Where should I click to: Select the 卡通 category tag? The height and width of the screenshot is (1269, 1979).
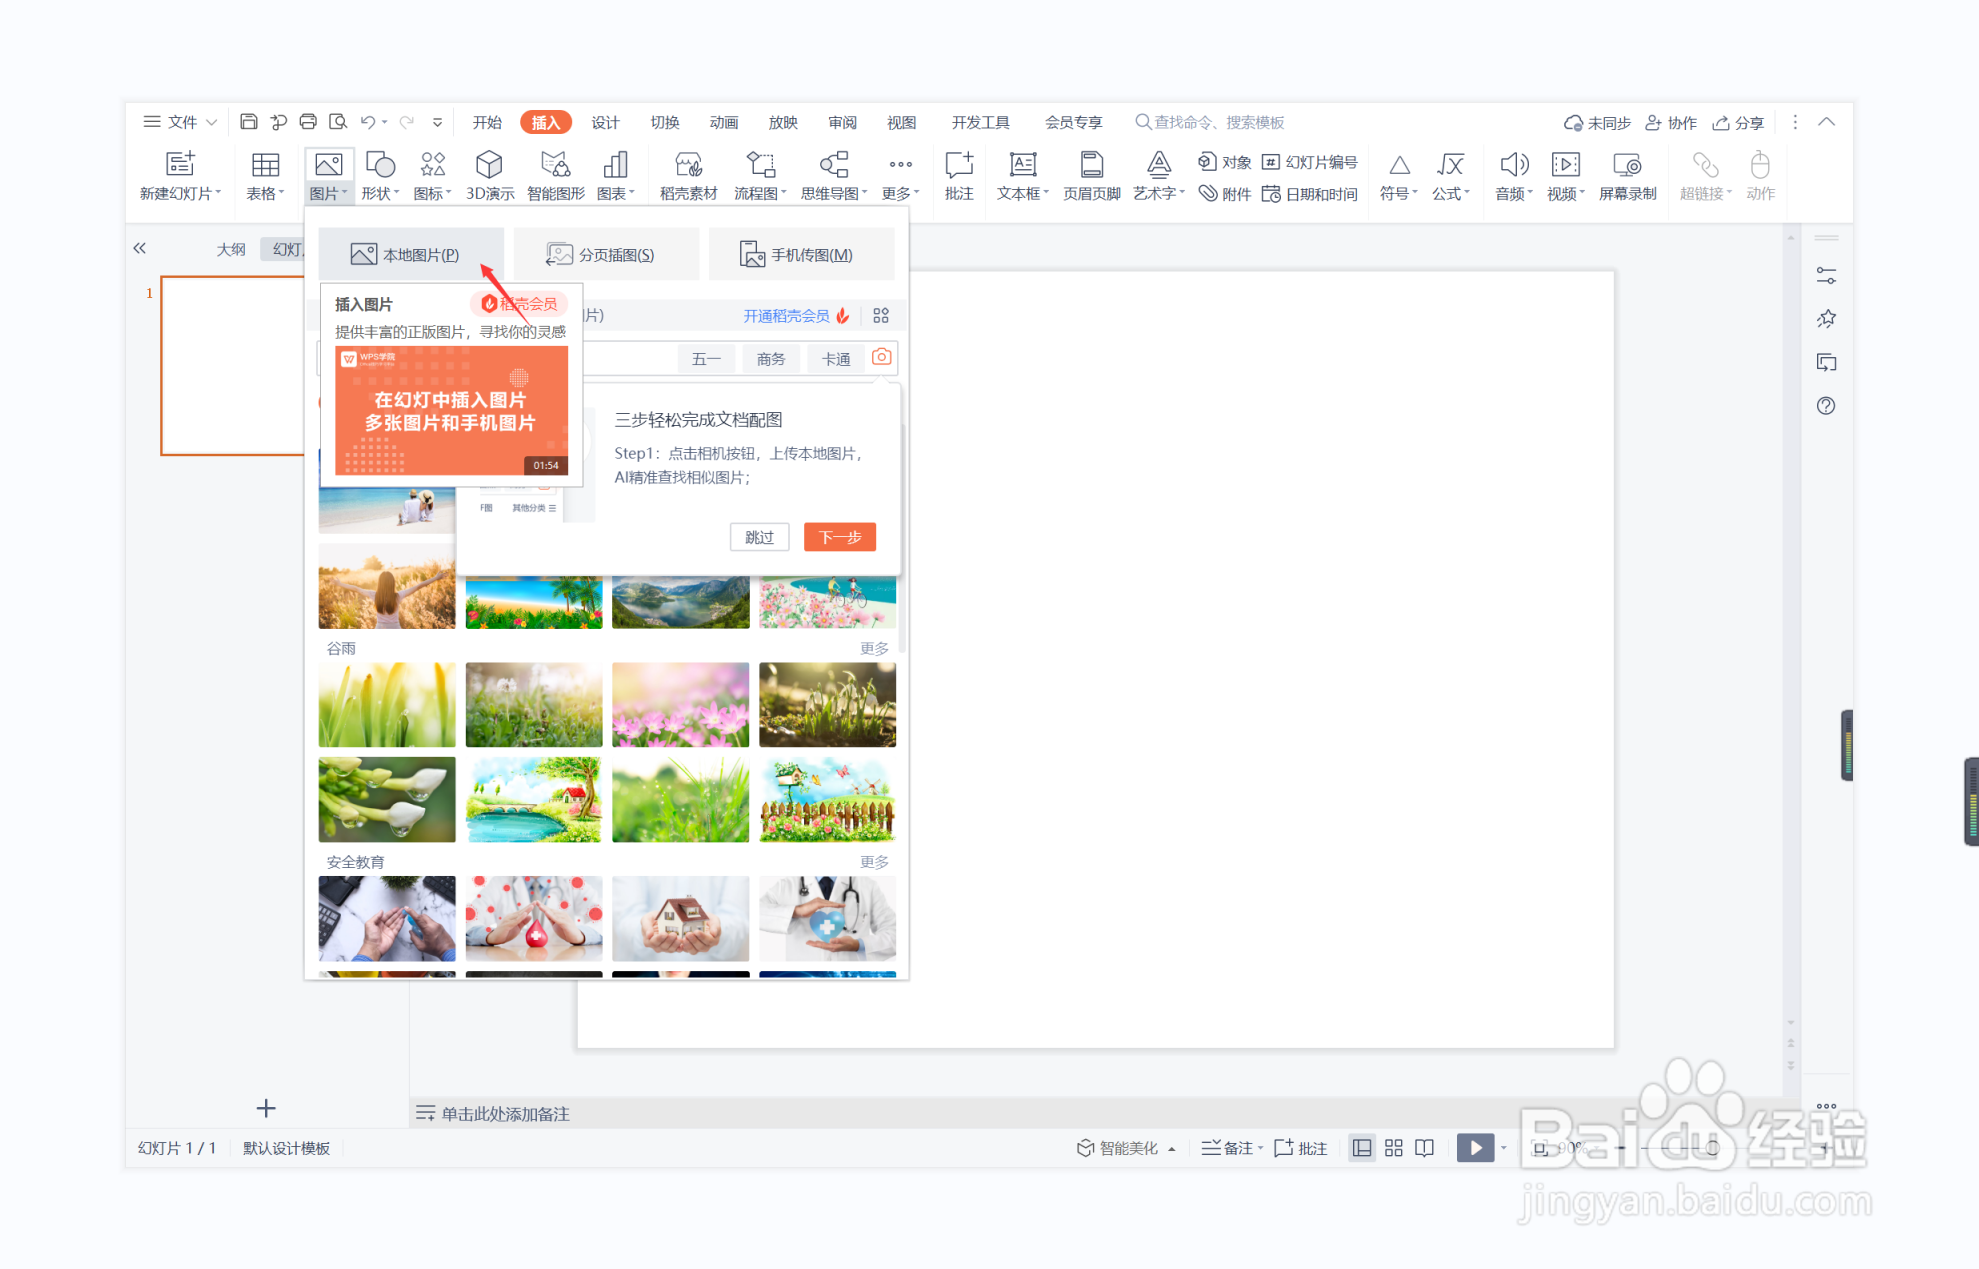coord(836,359)
